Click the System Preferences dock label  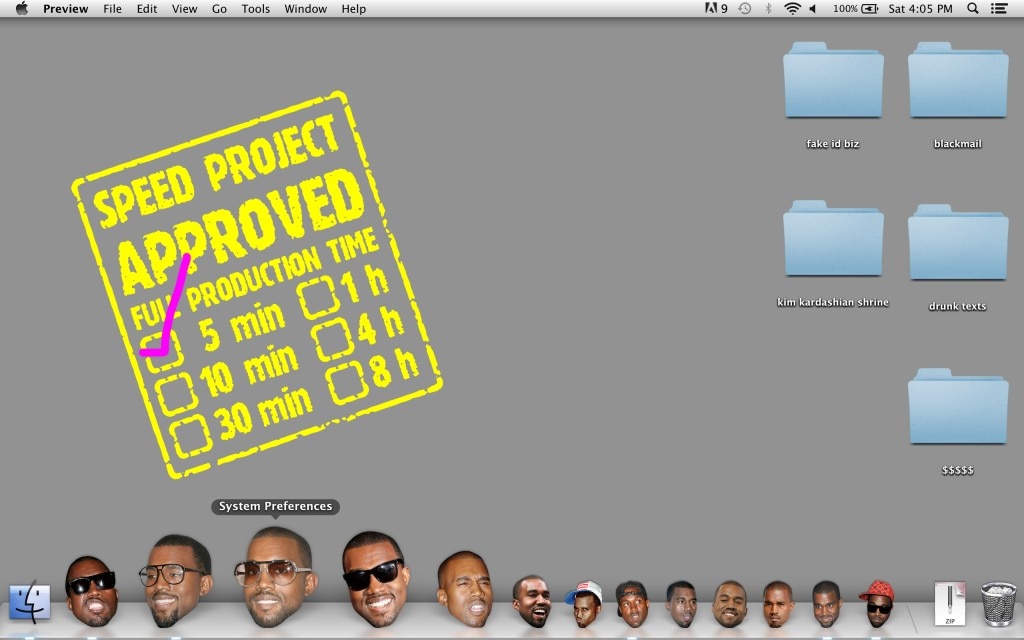pos(273,506)
